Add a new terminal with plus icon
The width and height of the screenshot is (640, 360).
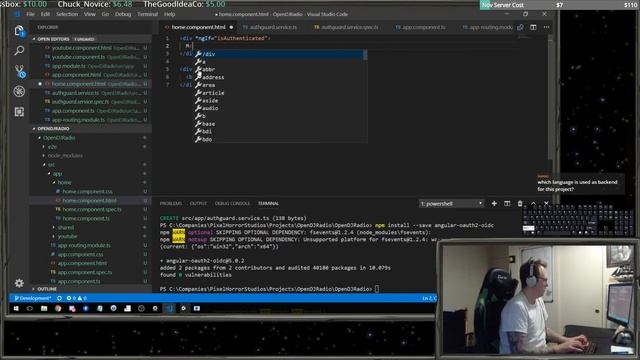pyautogui.click(x=494, y=203)
